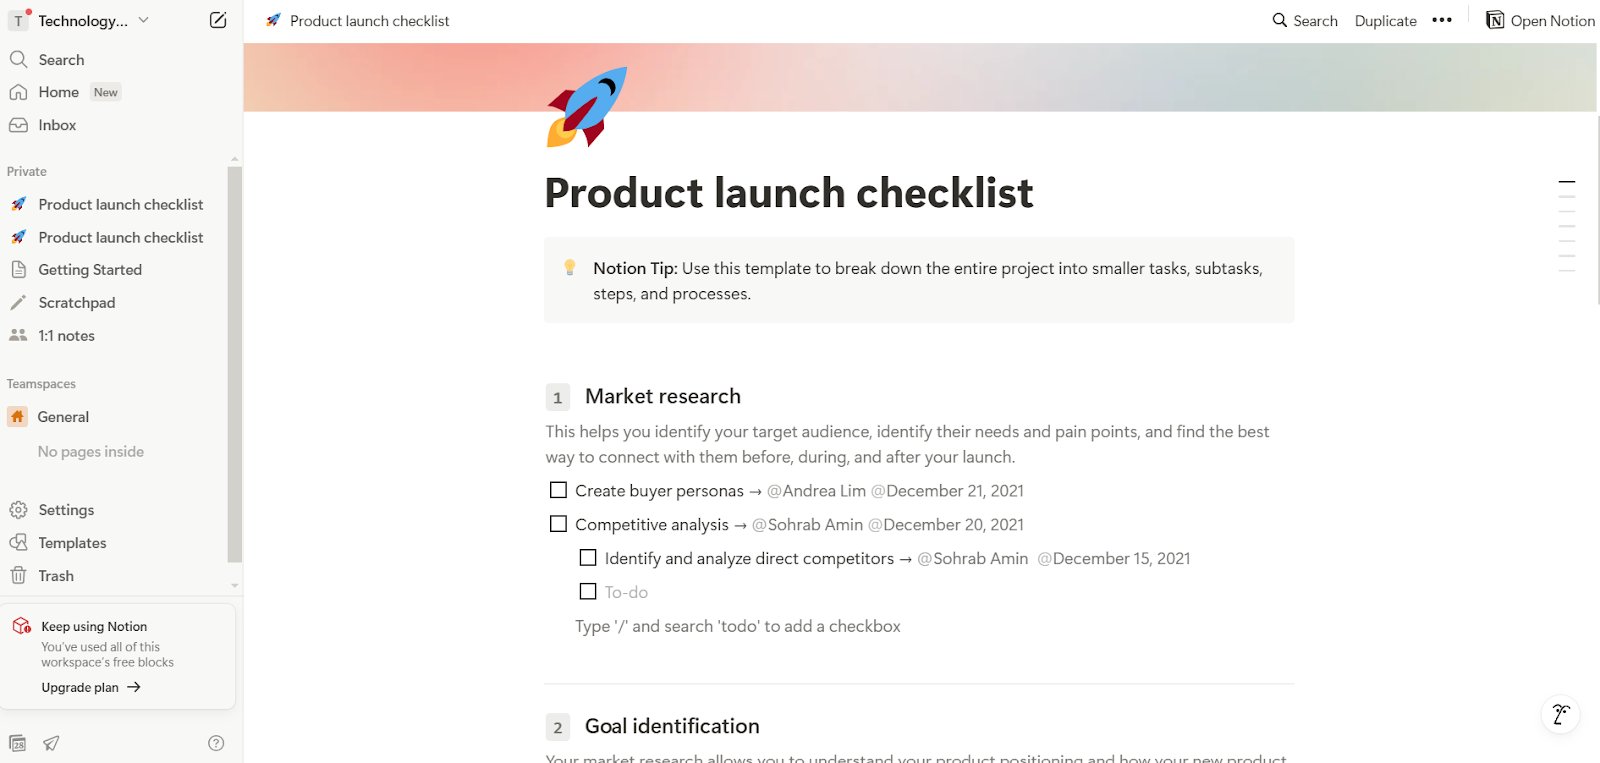
Task: Tick the Competitive analysis checkbox
Action: (558, 523)
